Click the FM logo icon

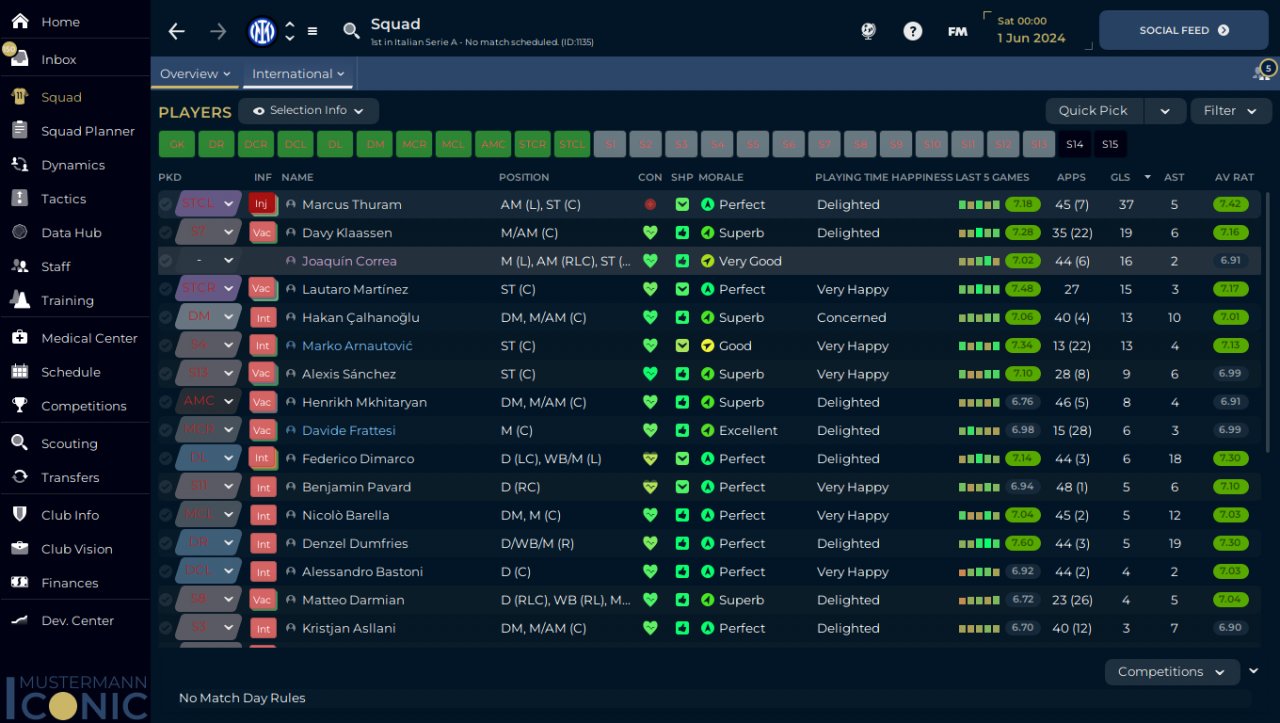[957, 31]
